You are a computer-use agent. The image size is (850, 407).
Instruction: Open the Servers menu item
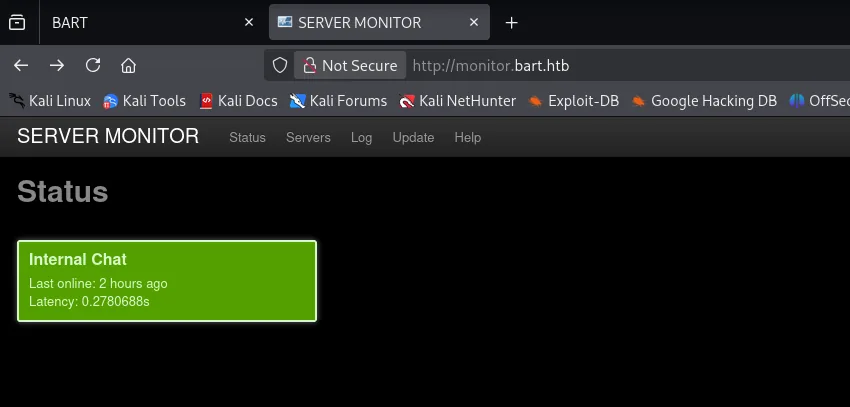click(x=308, y=138)
